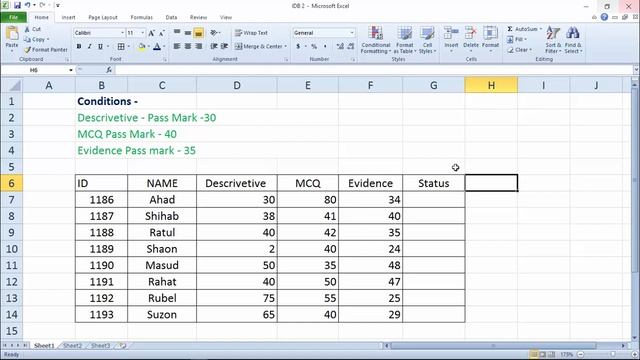640x360 pixels.
Task: Open Excel Help question mark icon
Action: click(604, 17)
